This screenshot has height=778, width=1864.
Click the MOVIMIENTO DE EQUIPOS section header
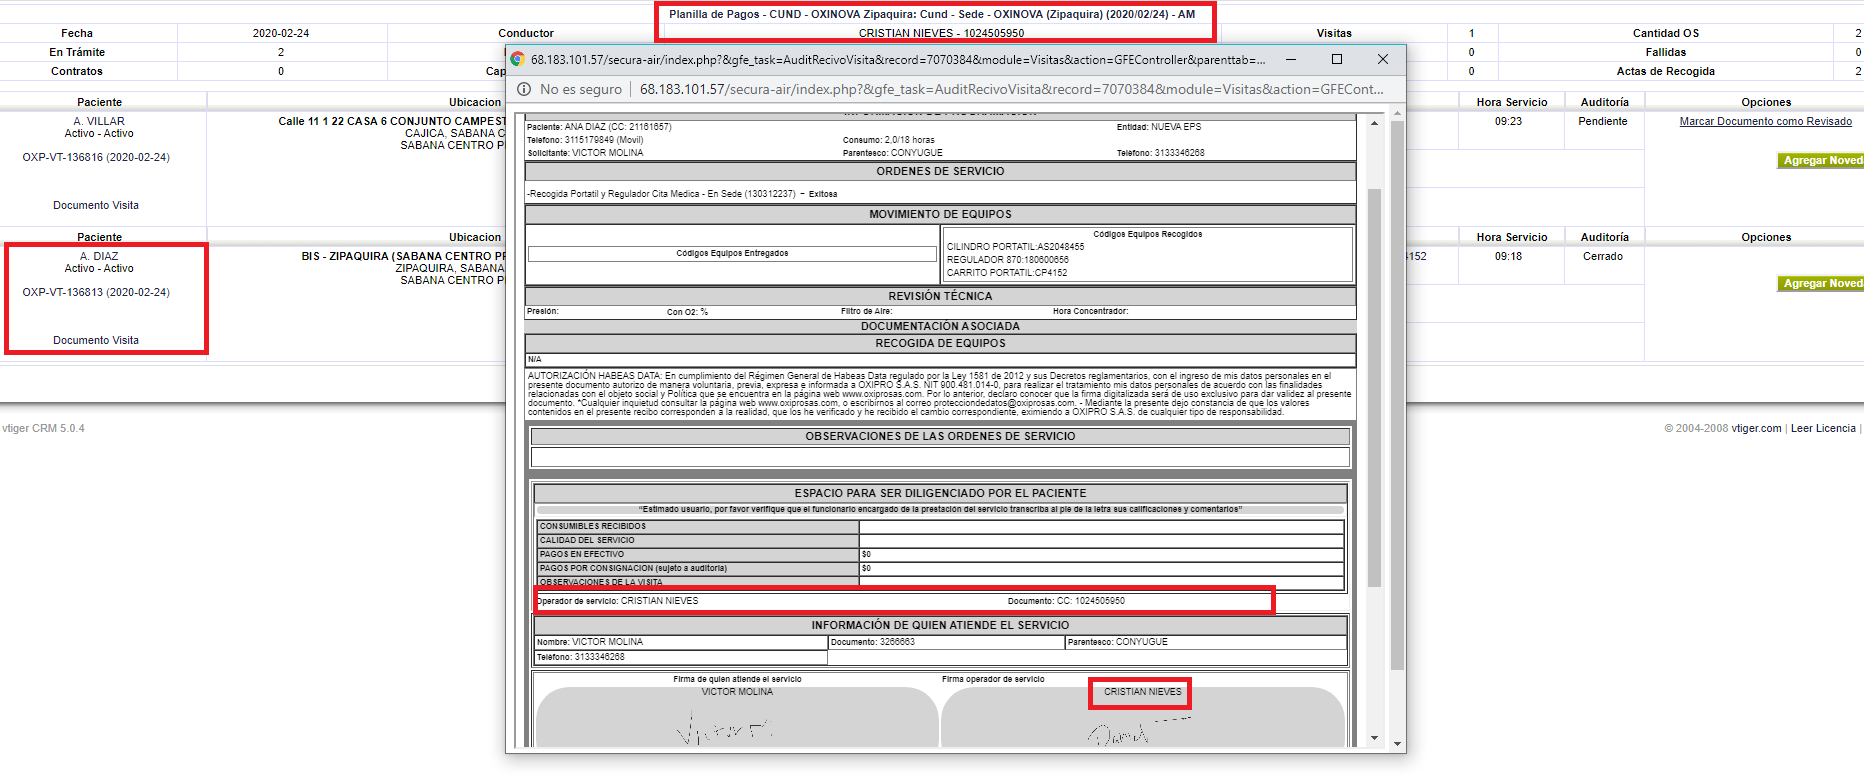pos(940,214)
